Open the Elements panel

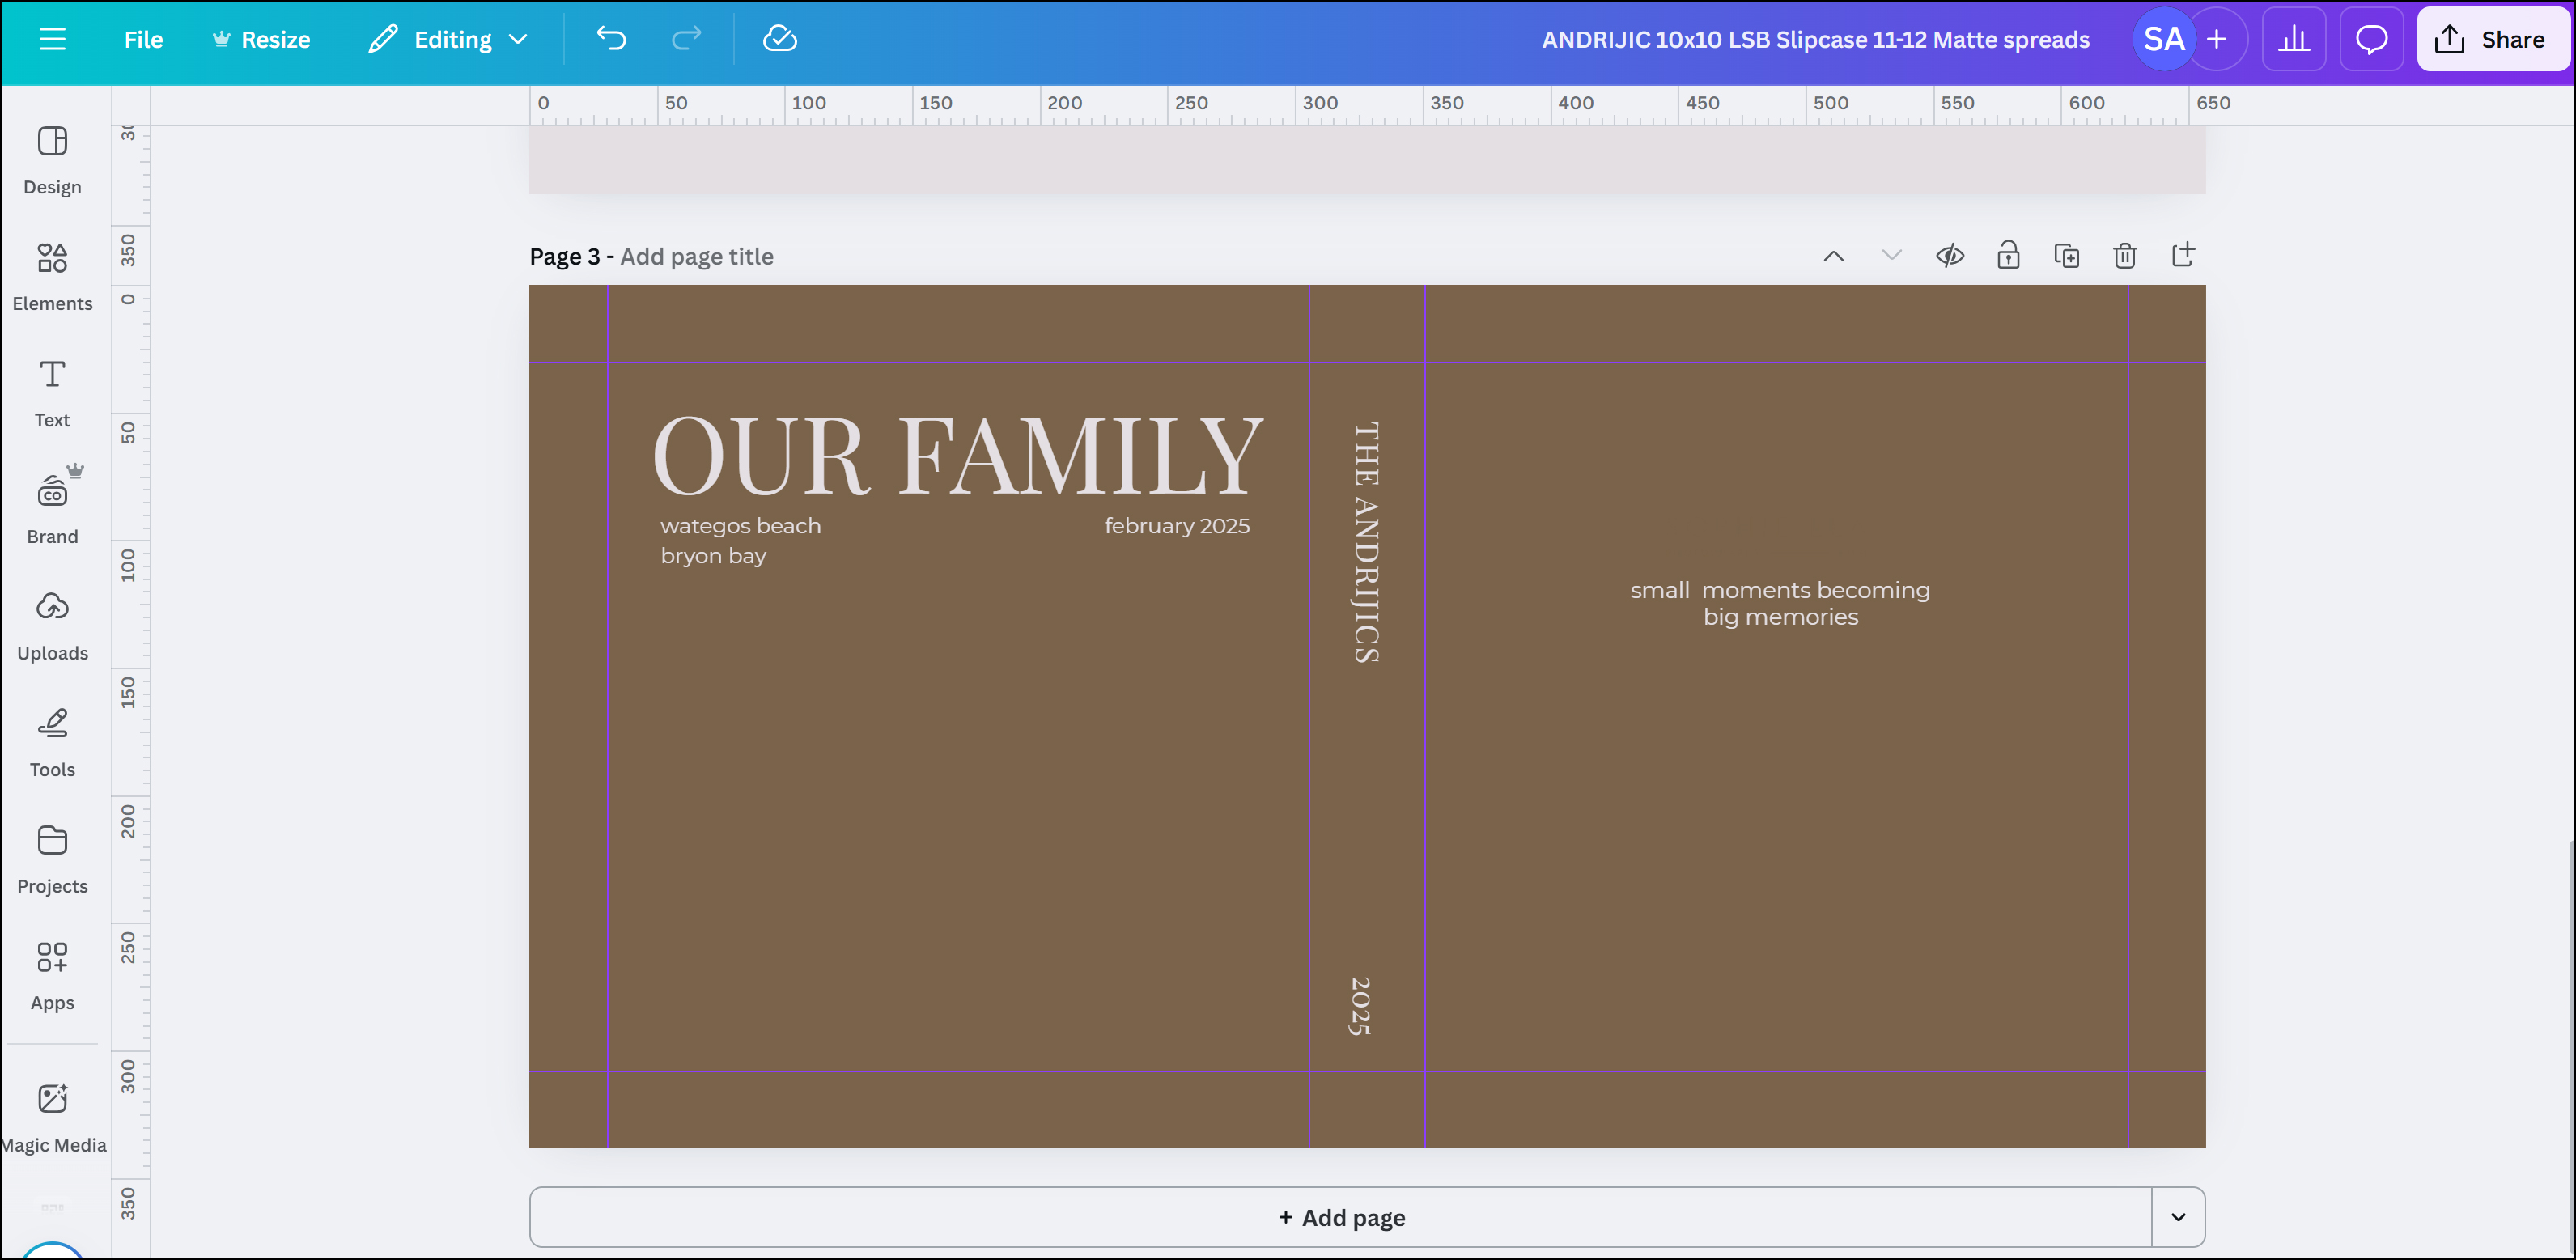click(x=52, y=277)
